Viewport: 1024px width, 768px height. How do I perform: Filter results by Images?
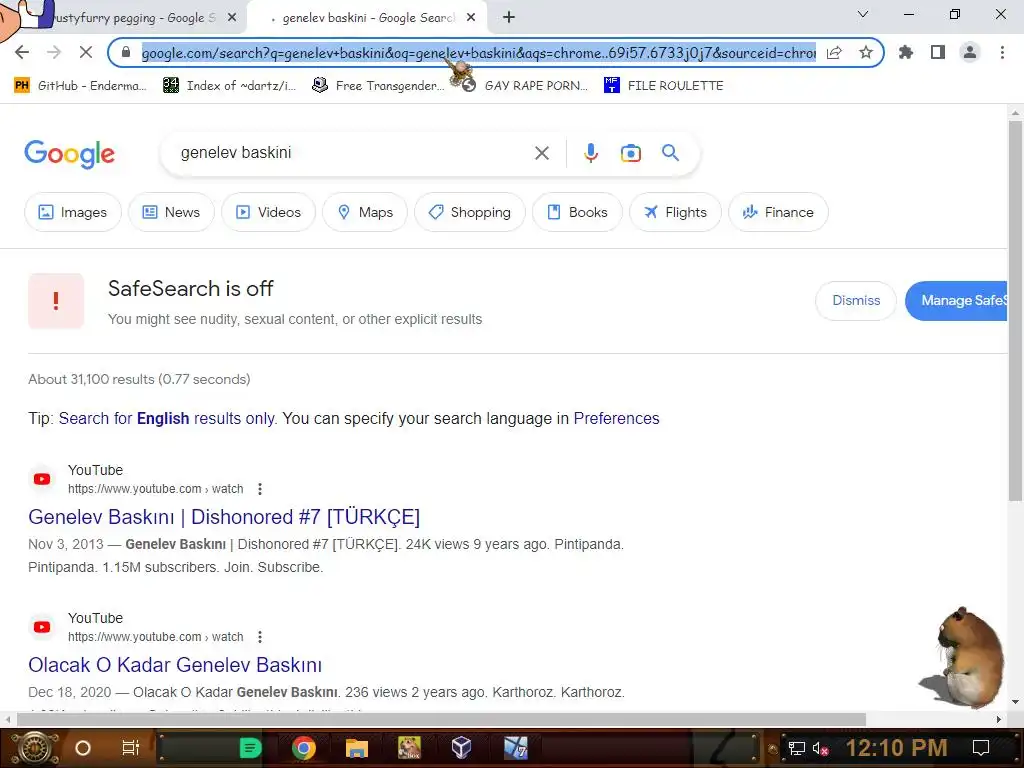(73, 212)
